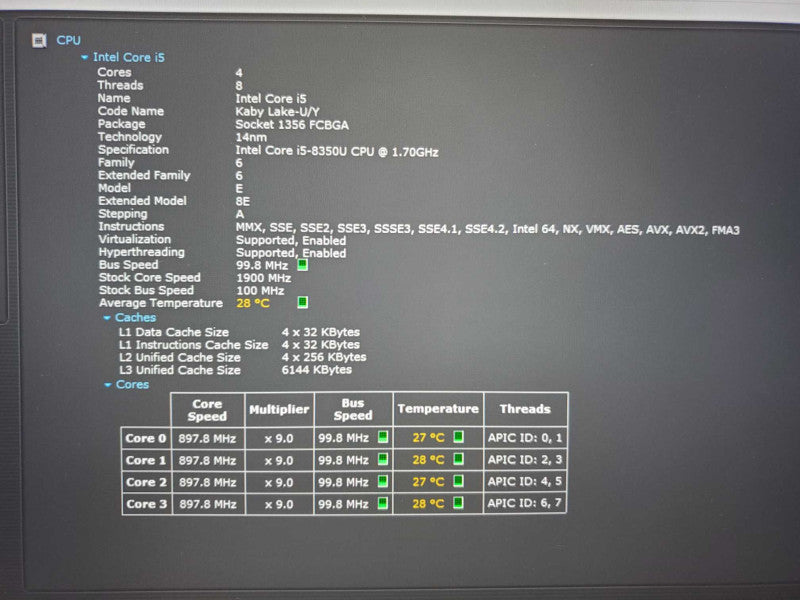Click the Threads value 8

click(239, 86)
